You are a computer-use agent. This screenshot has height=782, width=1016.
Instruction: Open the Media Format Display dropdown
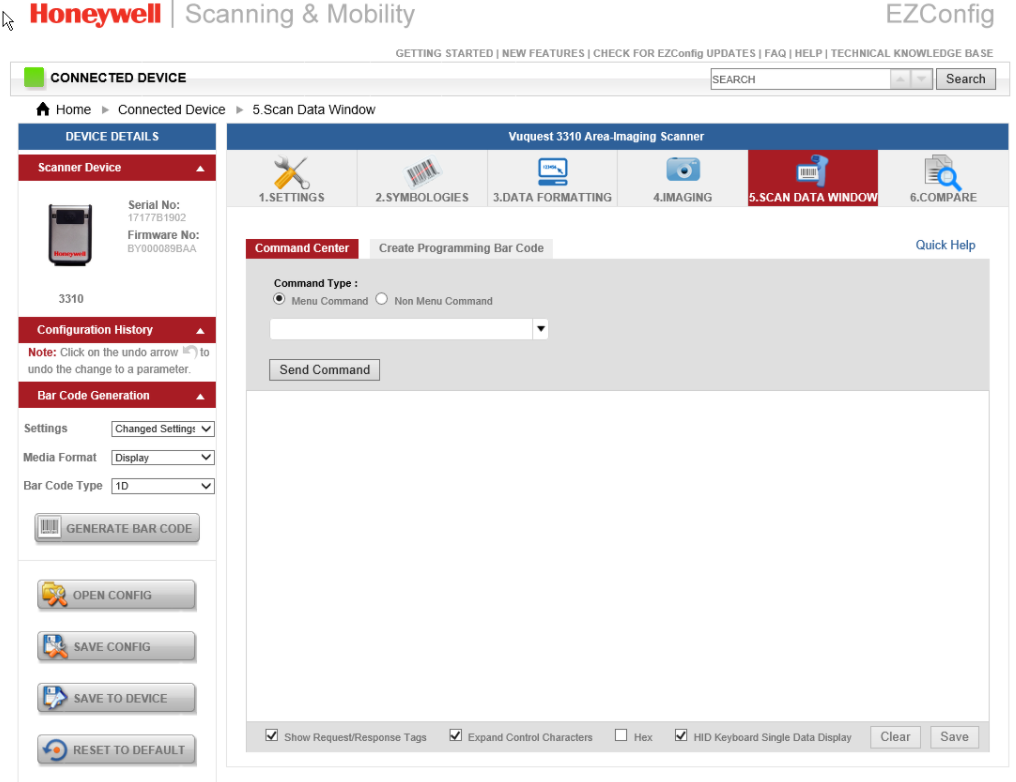pyautogui.click(x=163, y=457)
